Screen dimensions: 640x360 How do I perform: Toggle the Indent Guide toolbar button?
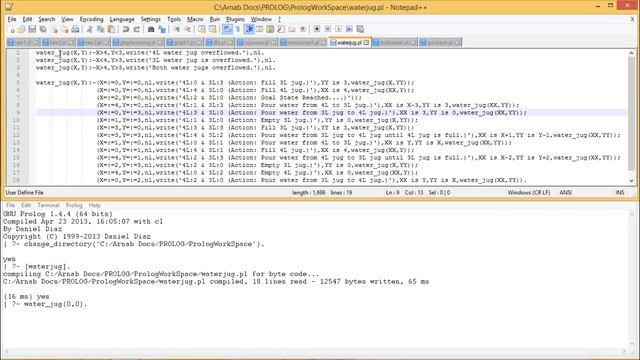[x=249, y=29]
